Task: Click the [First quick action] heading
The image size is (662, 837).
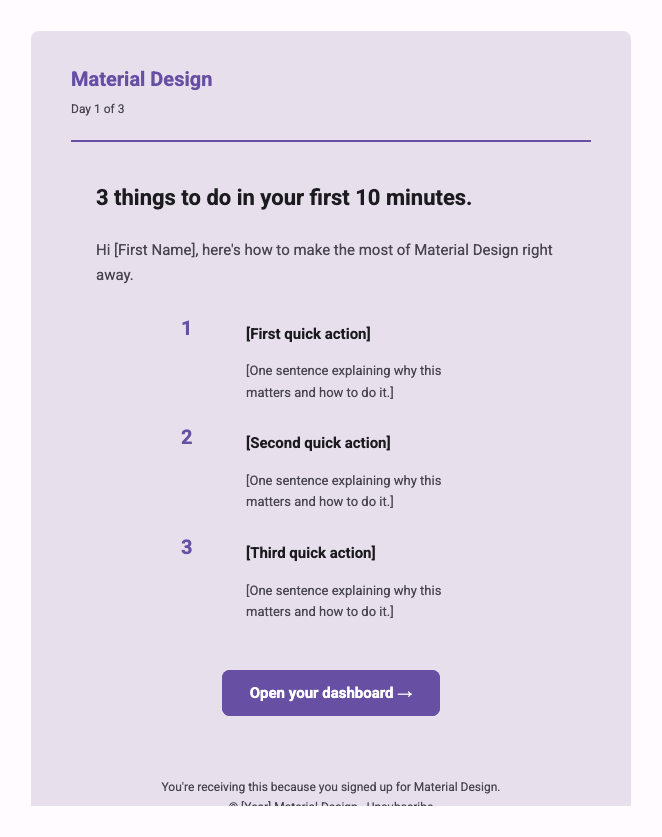Action: [308, 334]
